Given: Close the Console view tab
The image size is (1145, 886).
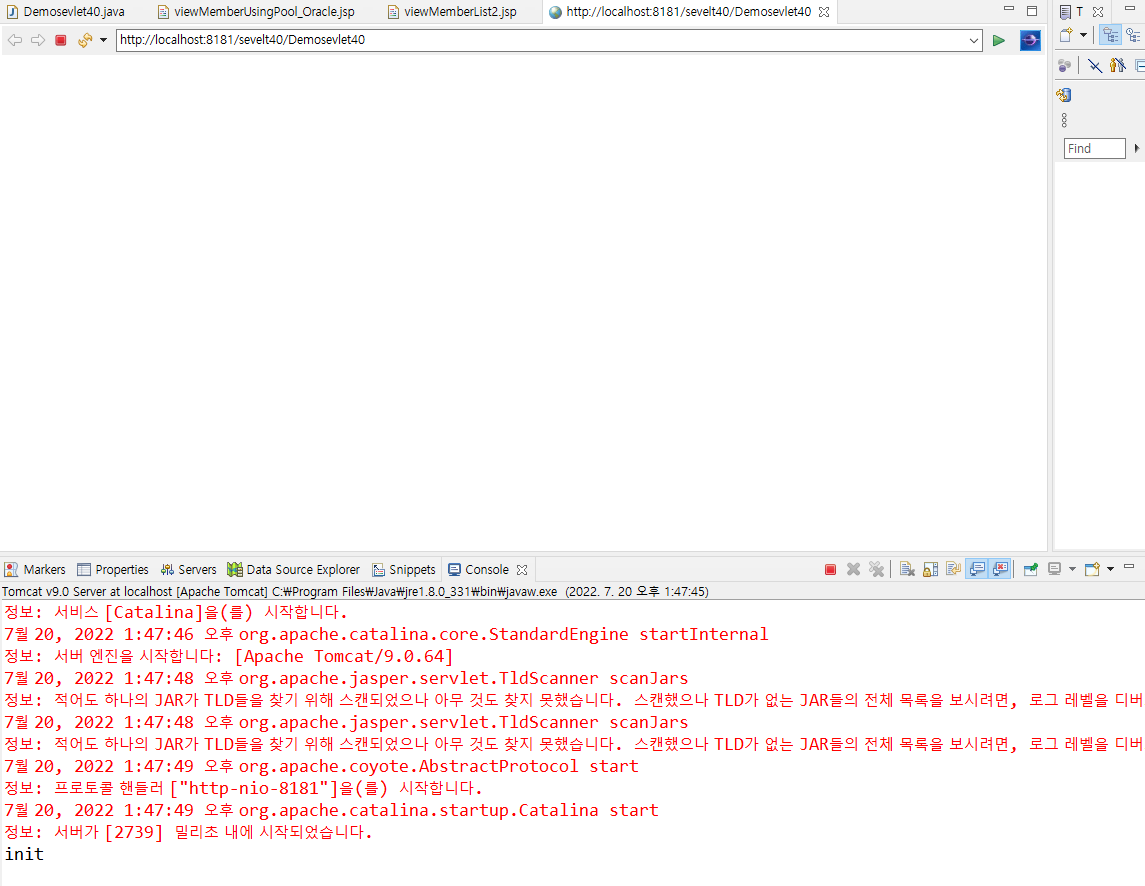Looking at the screenshot, I should pos(522,570).
